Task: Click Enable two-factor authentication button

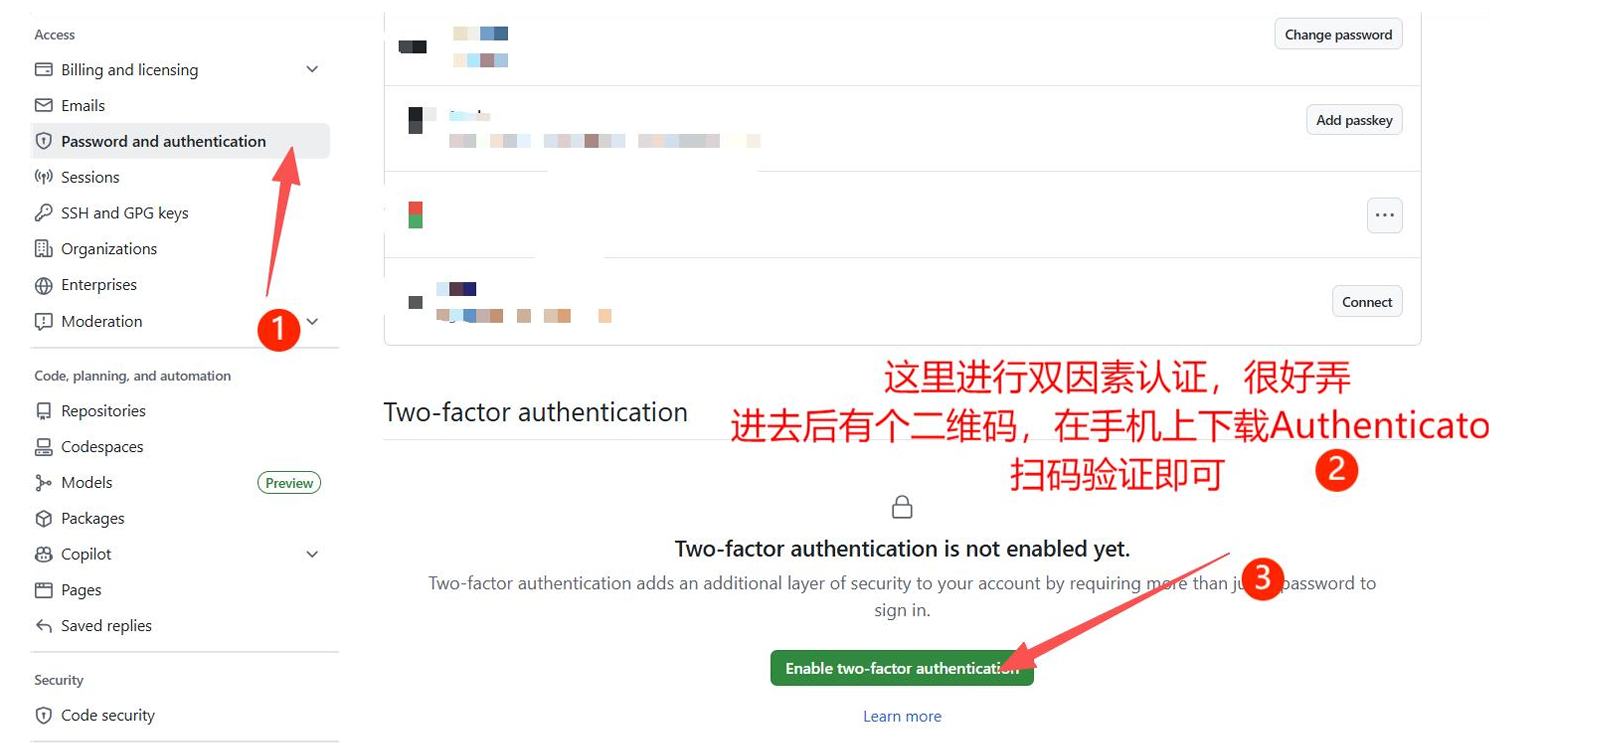Action: 902,668
